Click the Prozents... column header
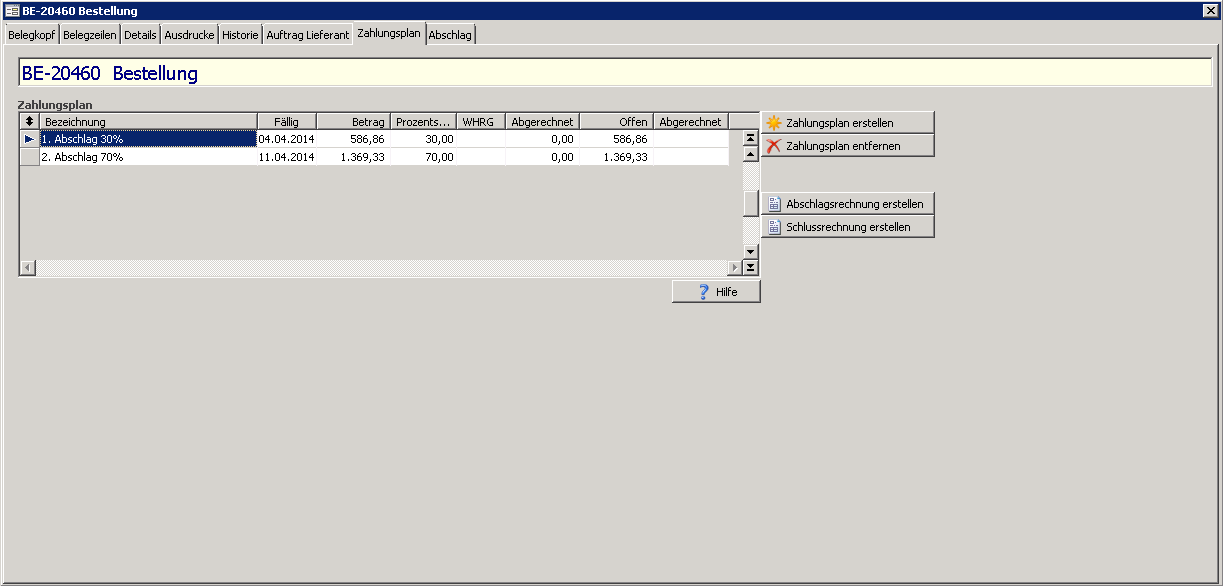1223x586 pixels. pos(423,121)
